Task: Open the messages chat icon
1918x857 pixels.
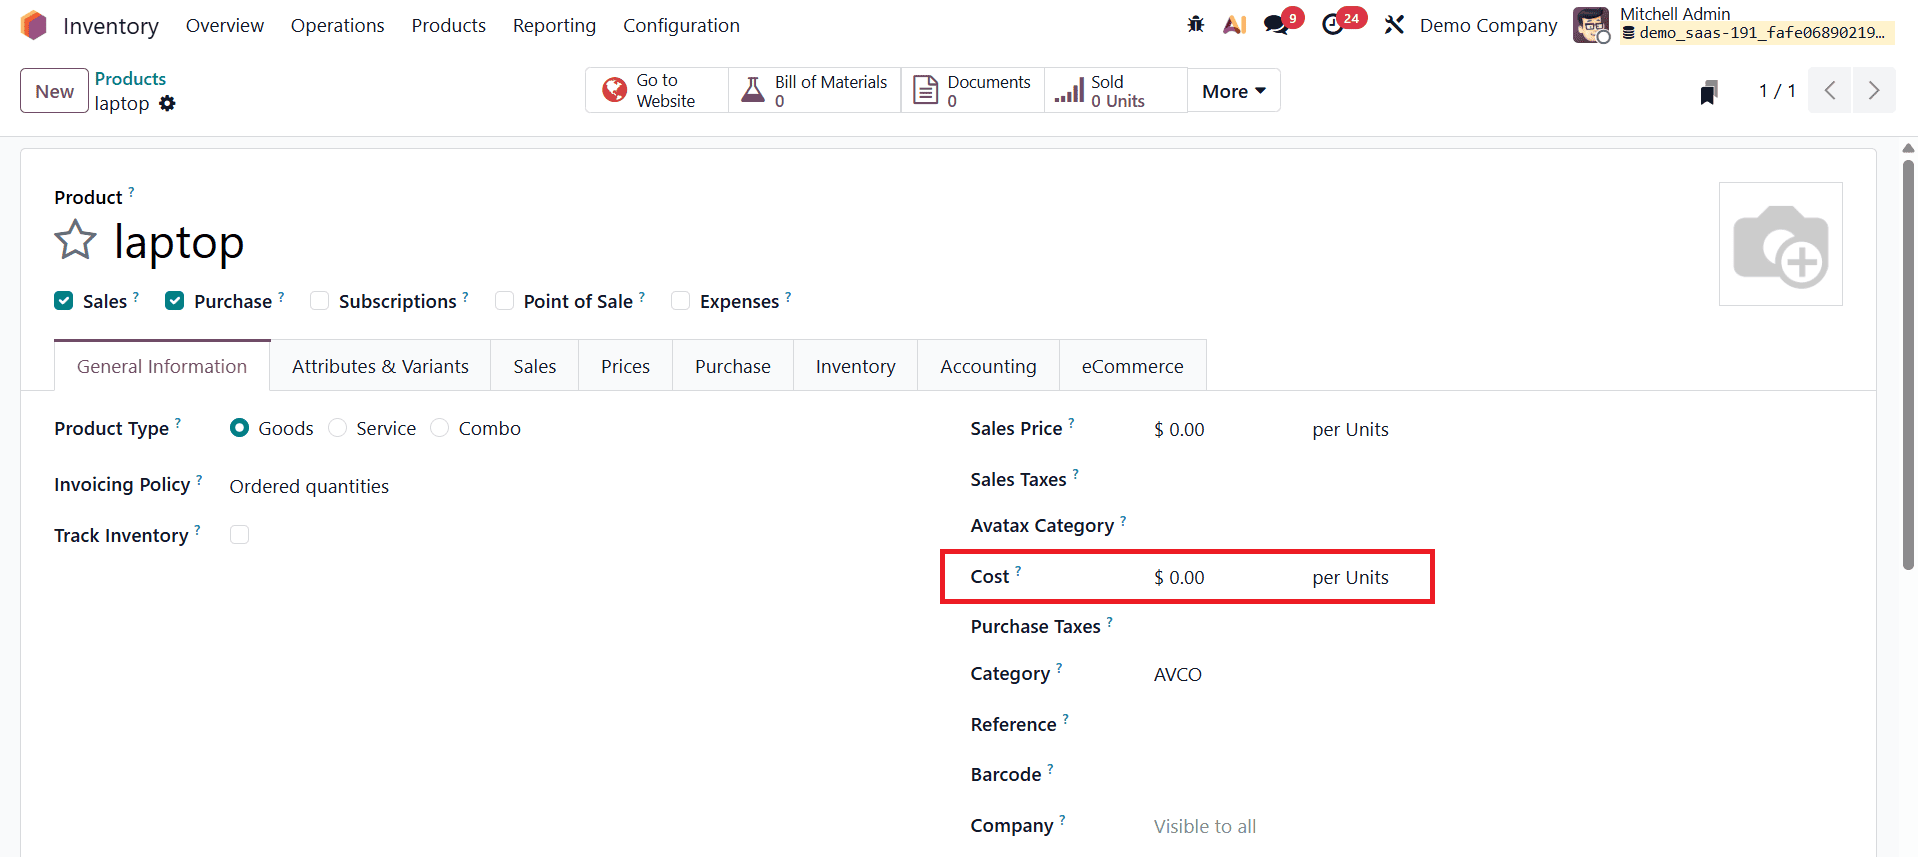Action: click(1276, 25)
